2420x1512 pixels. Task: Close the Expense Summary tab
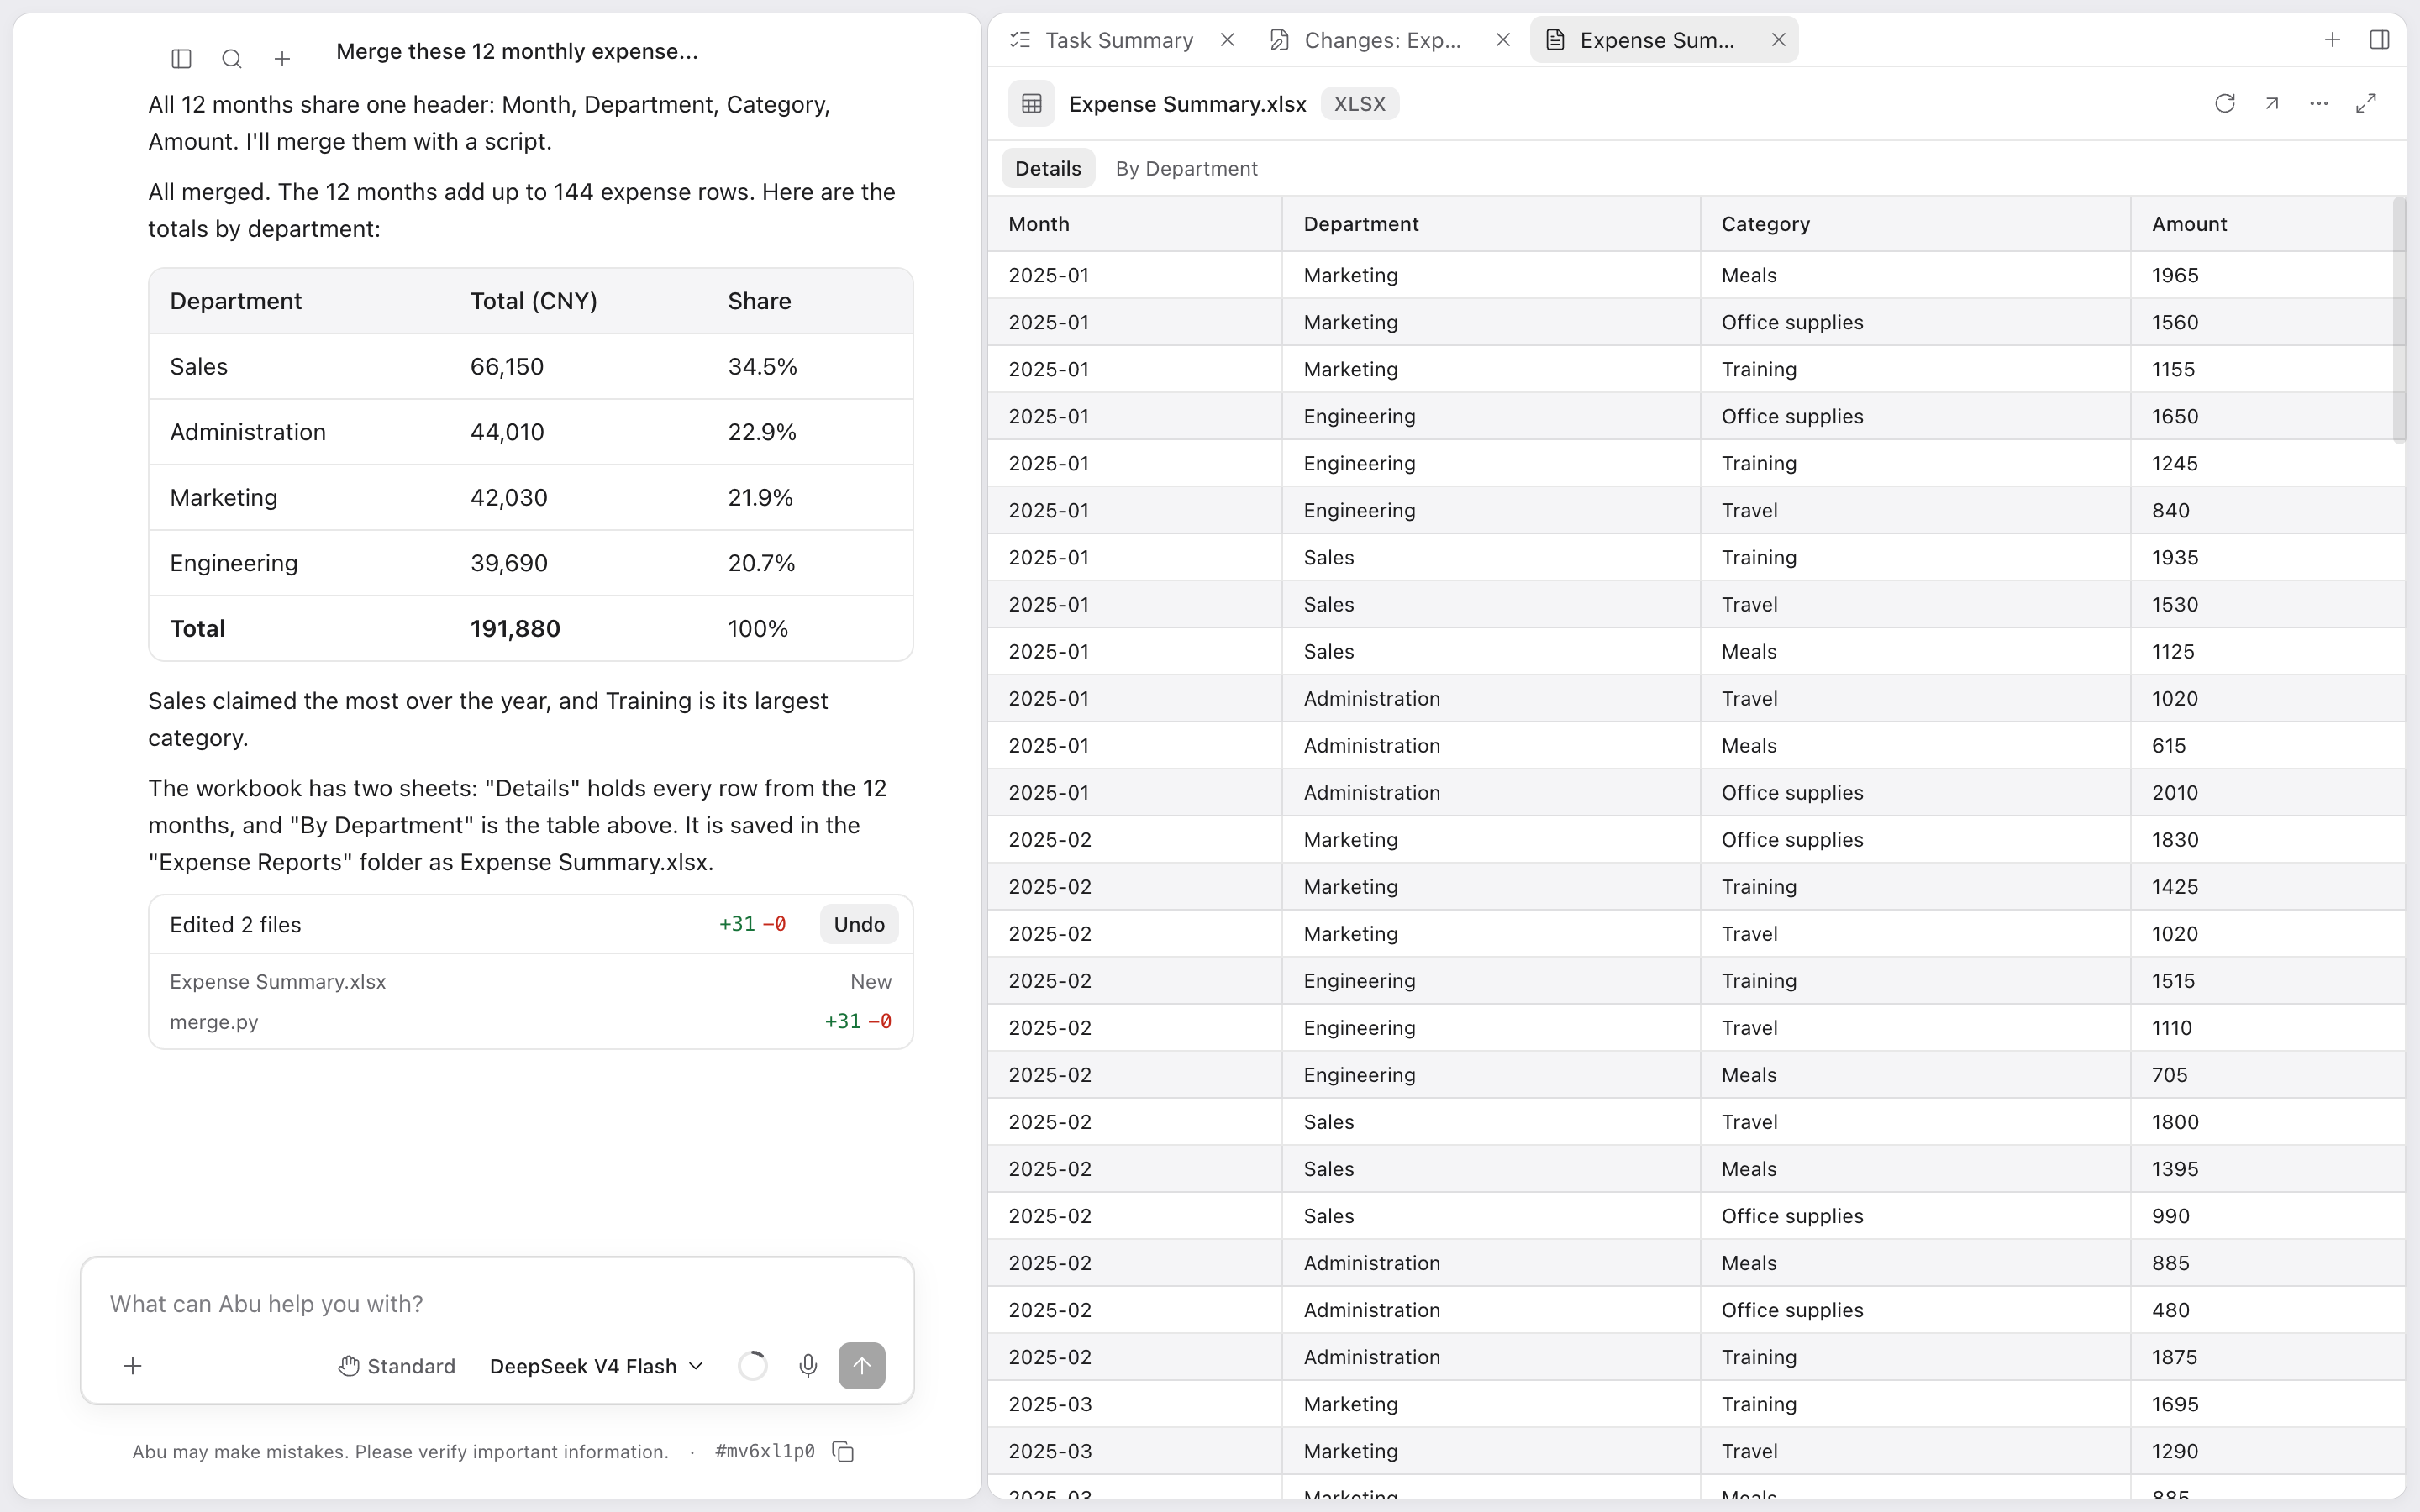click(x=1778, y=40)
